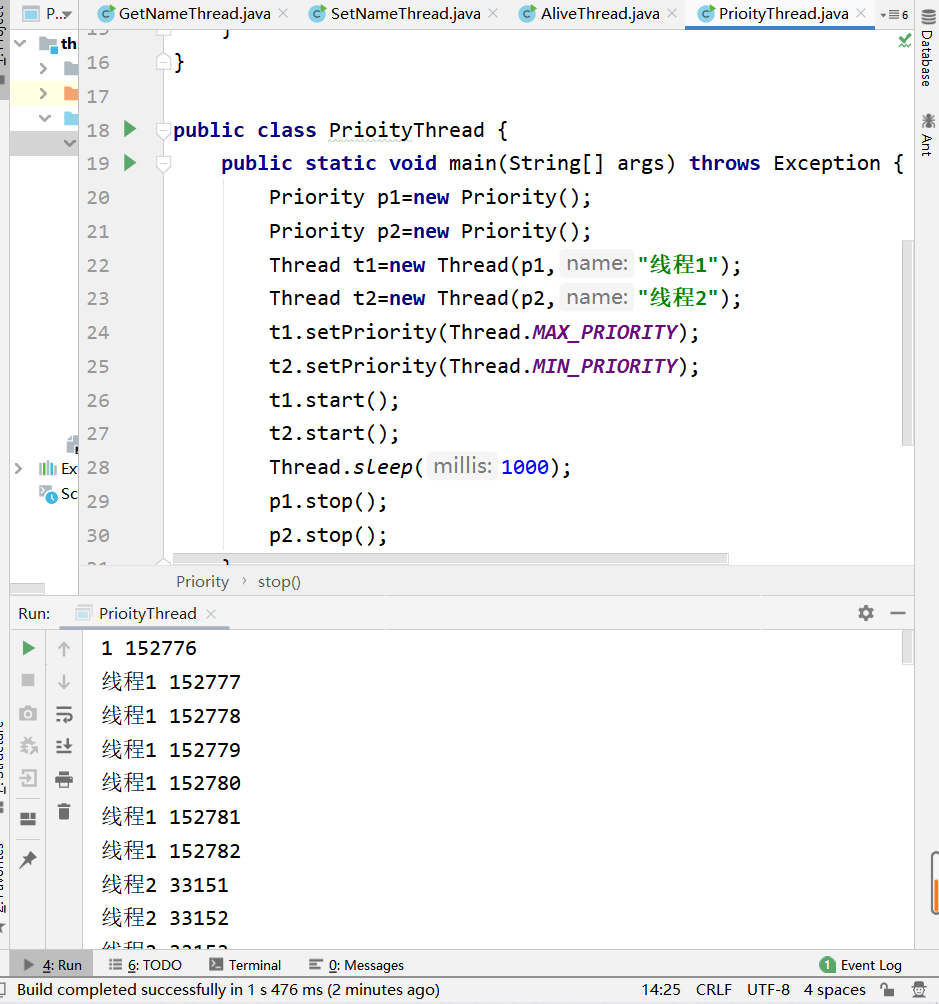Image resolution: width=939 pixels, height=1004 pixels.
Task: Fold class at line 18
Action: click(163, 131)
